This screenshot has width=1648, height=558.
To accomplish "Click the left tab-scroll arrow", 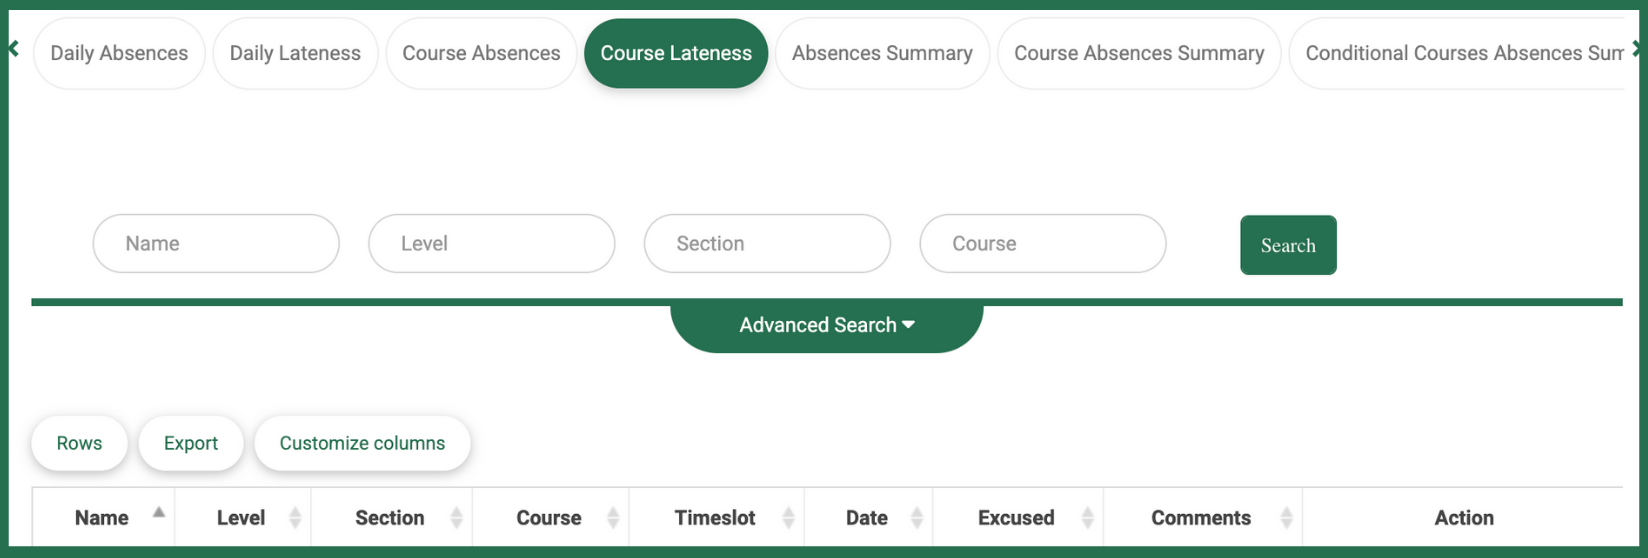I will click(x=14, y=48).
